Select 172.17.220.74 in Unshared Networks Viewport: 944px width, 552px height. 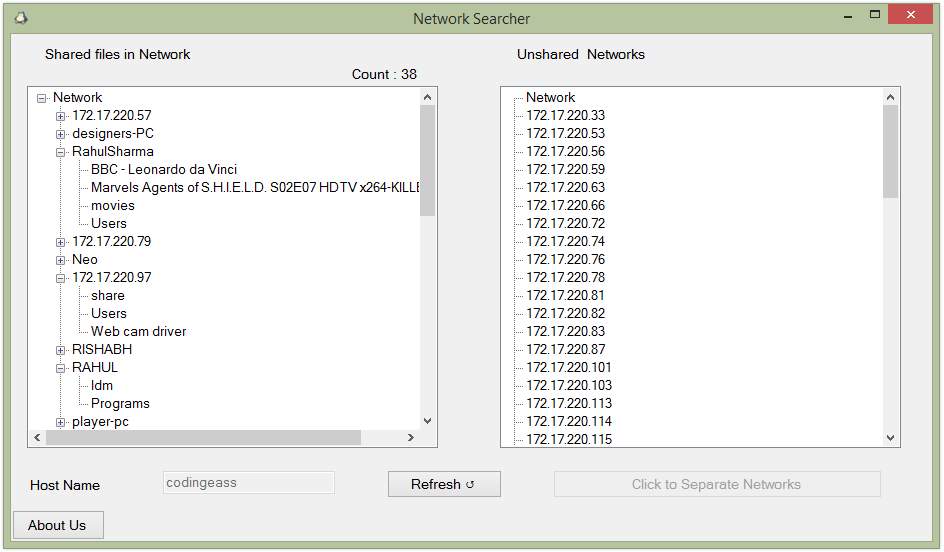coord(565,241)
